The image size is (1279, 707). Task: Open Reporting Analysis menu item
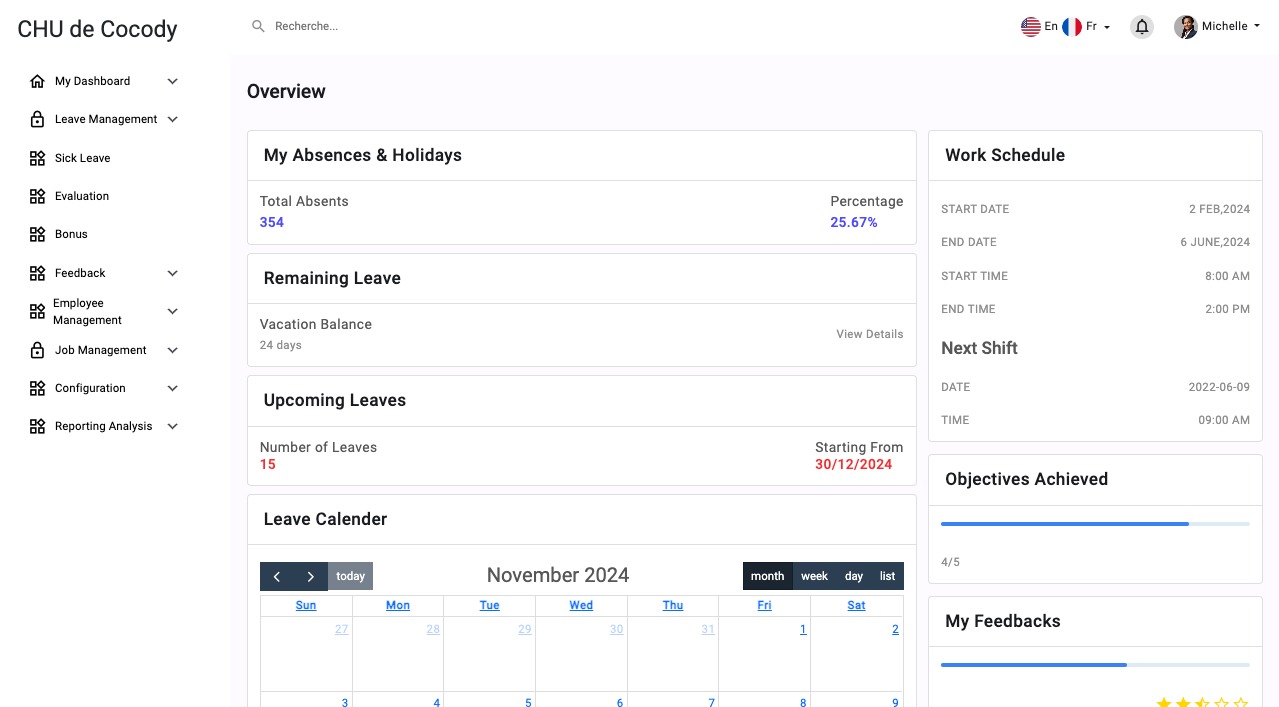[x=103, y=426]
